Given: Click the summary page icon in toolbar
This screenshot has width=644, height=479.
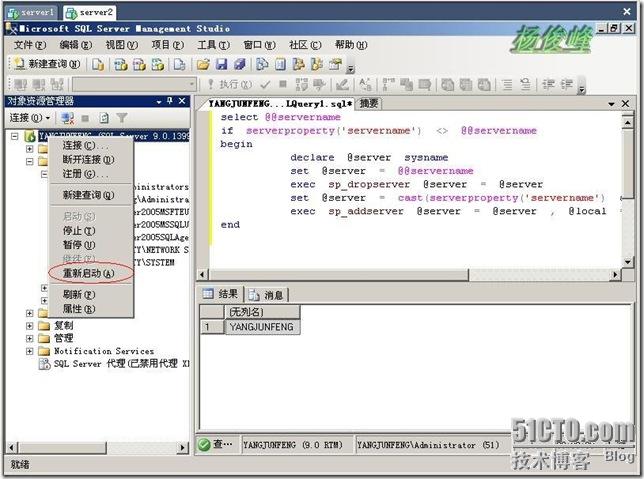Looking at the screenshot, I should pyautogui.click(x=281, y=64).
